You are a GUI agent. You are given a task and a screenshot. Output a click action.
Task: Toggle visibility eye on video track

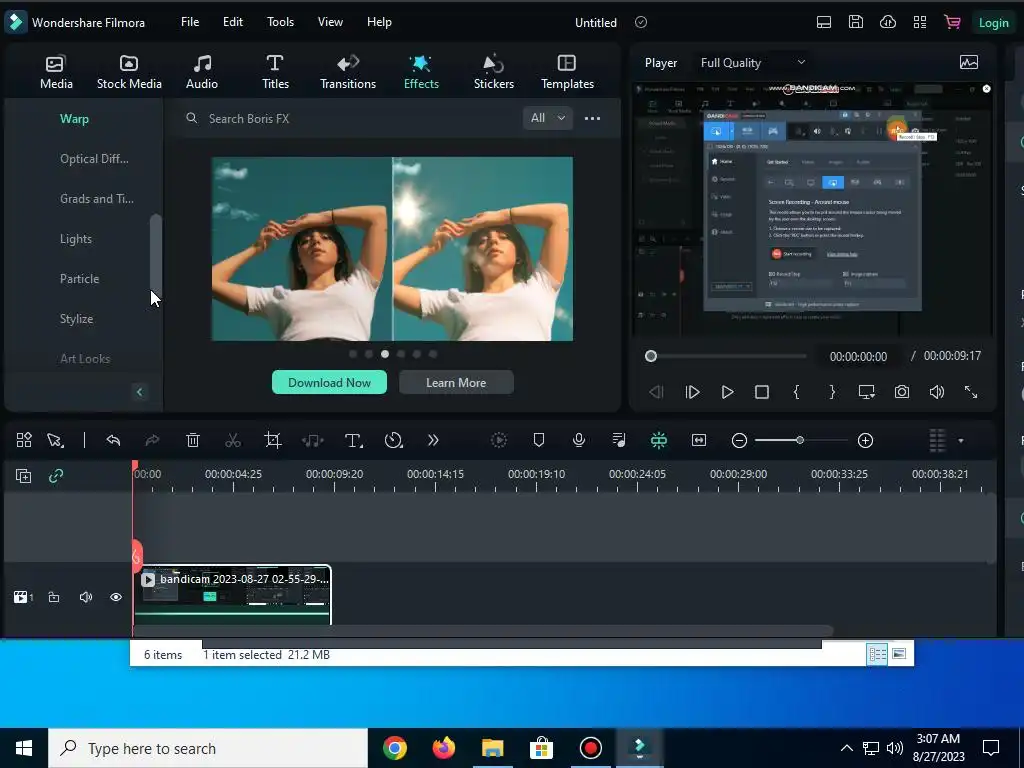pos(116,597)
